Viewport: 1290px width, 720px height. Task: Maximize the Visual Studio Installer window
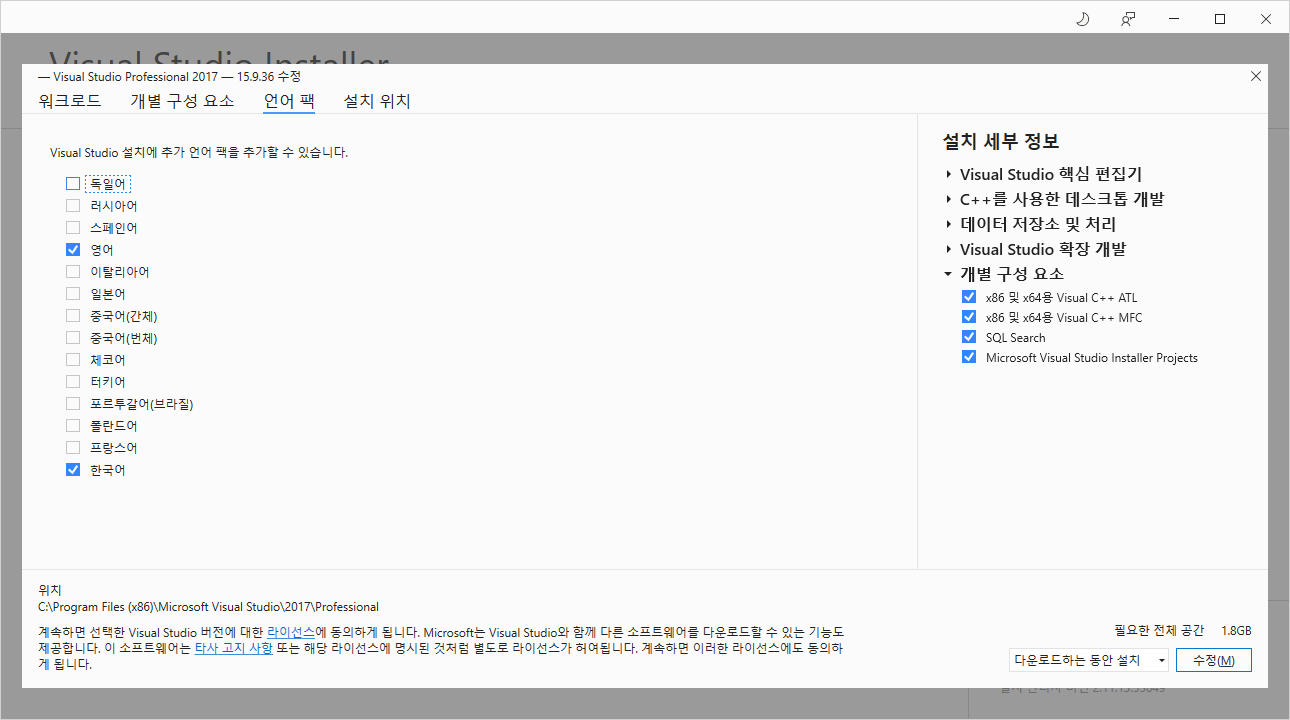coord(1220,19)
